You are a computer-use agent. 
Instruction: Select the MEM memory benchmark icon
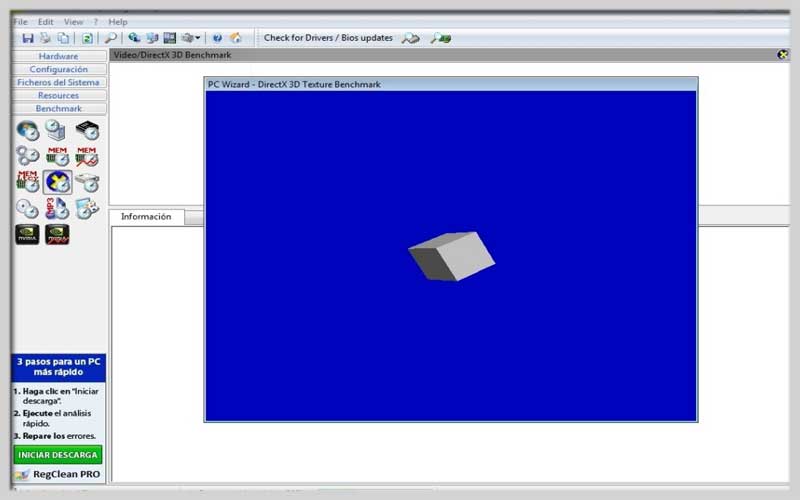[58, 157]
